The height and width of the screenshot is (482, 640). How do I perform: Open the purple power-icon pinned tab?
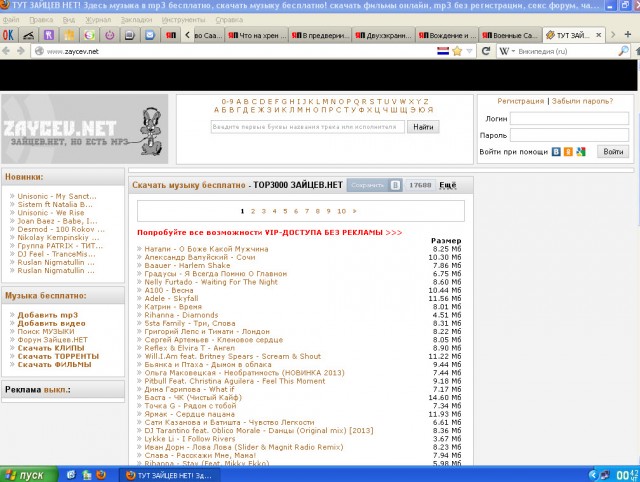tap(109, 36)
